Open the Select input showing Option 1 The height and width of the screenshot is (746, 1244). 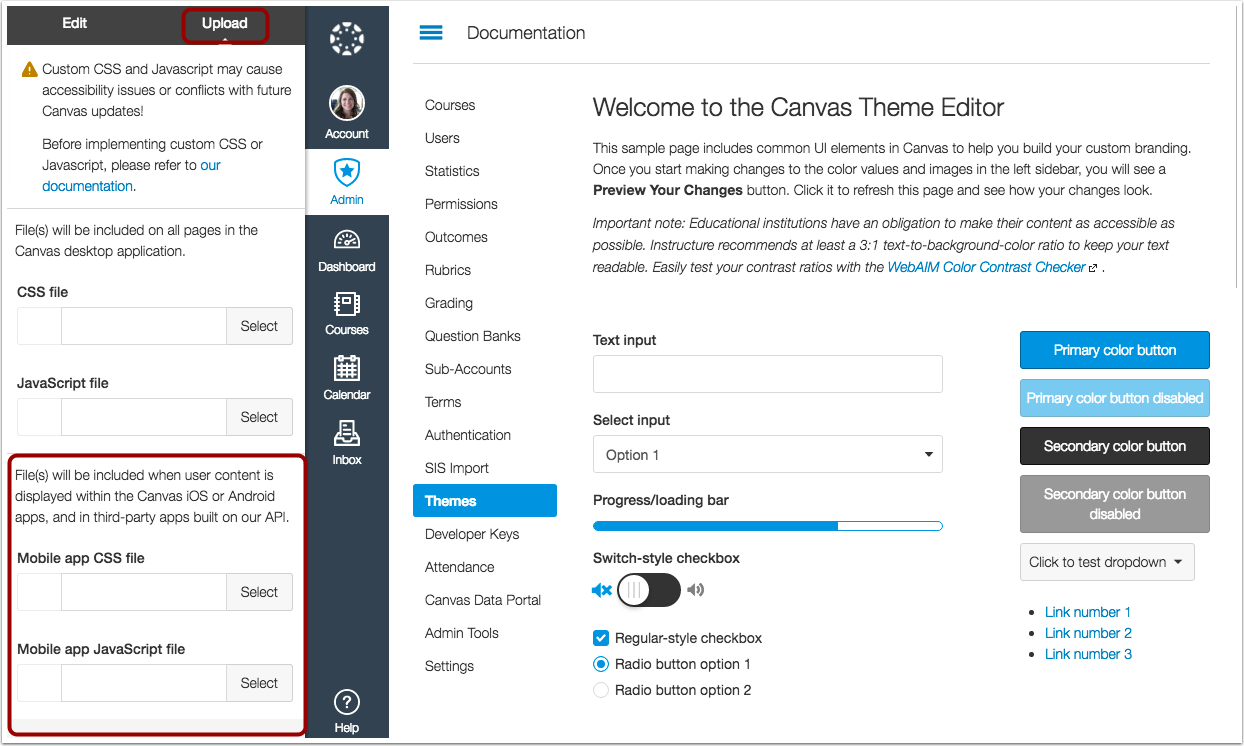(767, 454)
